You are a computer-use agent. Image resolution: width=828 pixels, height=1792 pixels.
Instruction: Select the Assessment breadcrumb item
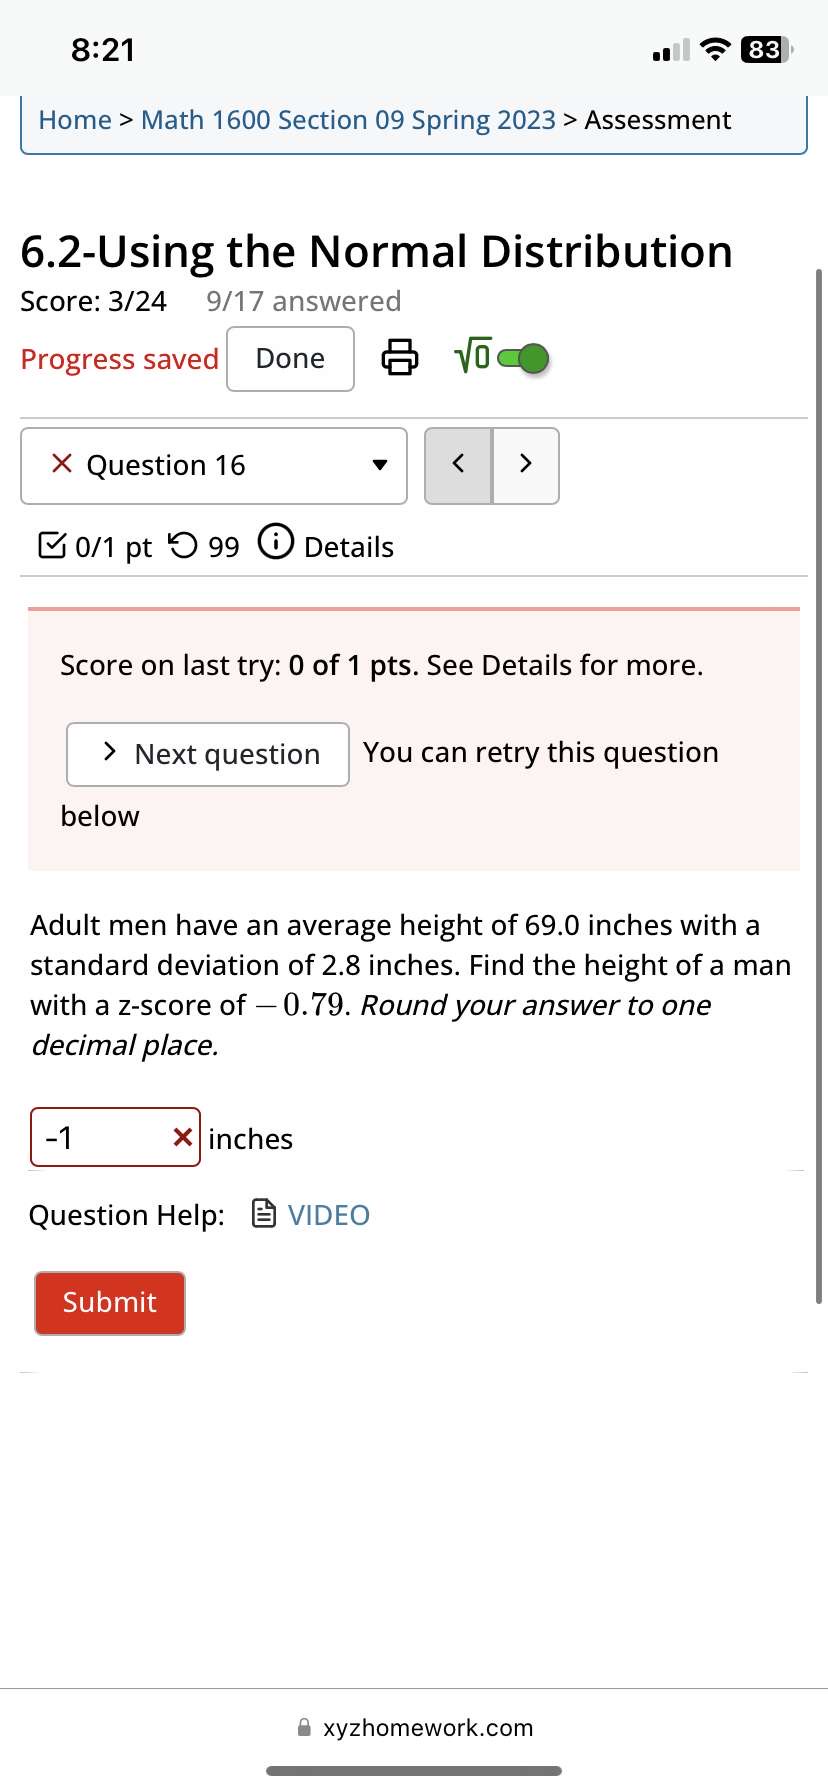(x=658, y=119)
